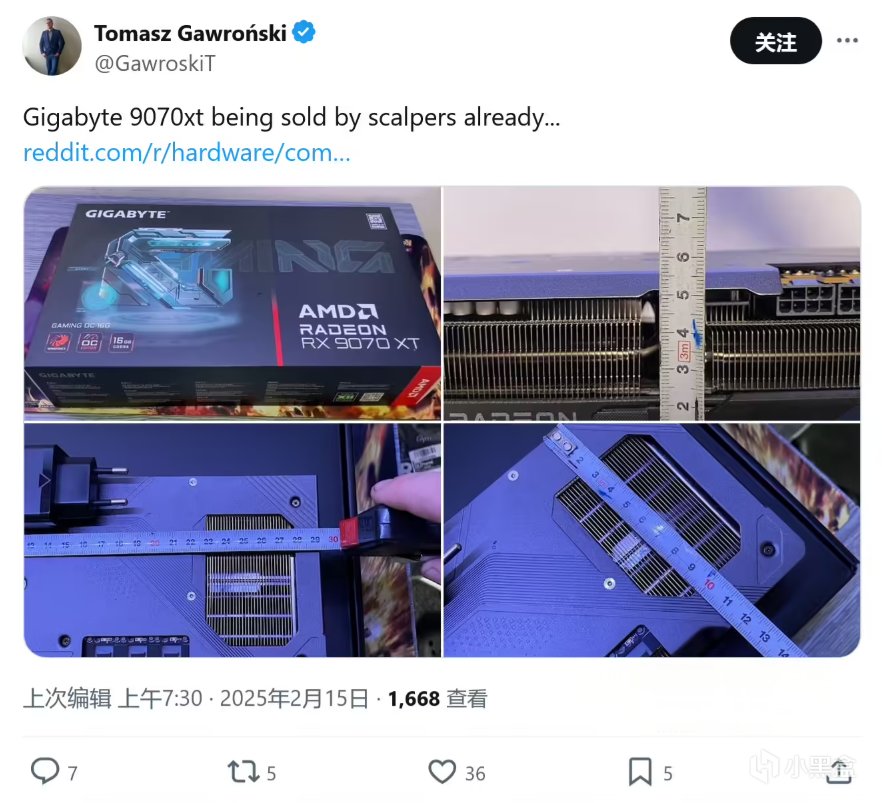Click the 1,668 查看 view count
This screenshot has width=882, height=803.
pyautogui.click(x=438, y=698)
